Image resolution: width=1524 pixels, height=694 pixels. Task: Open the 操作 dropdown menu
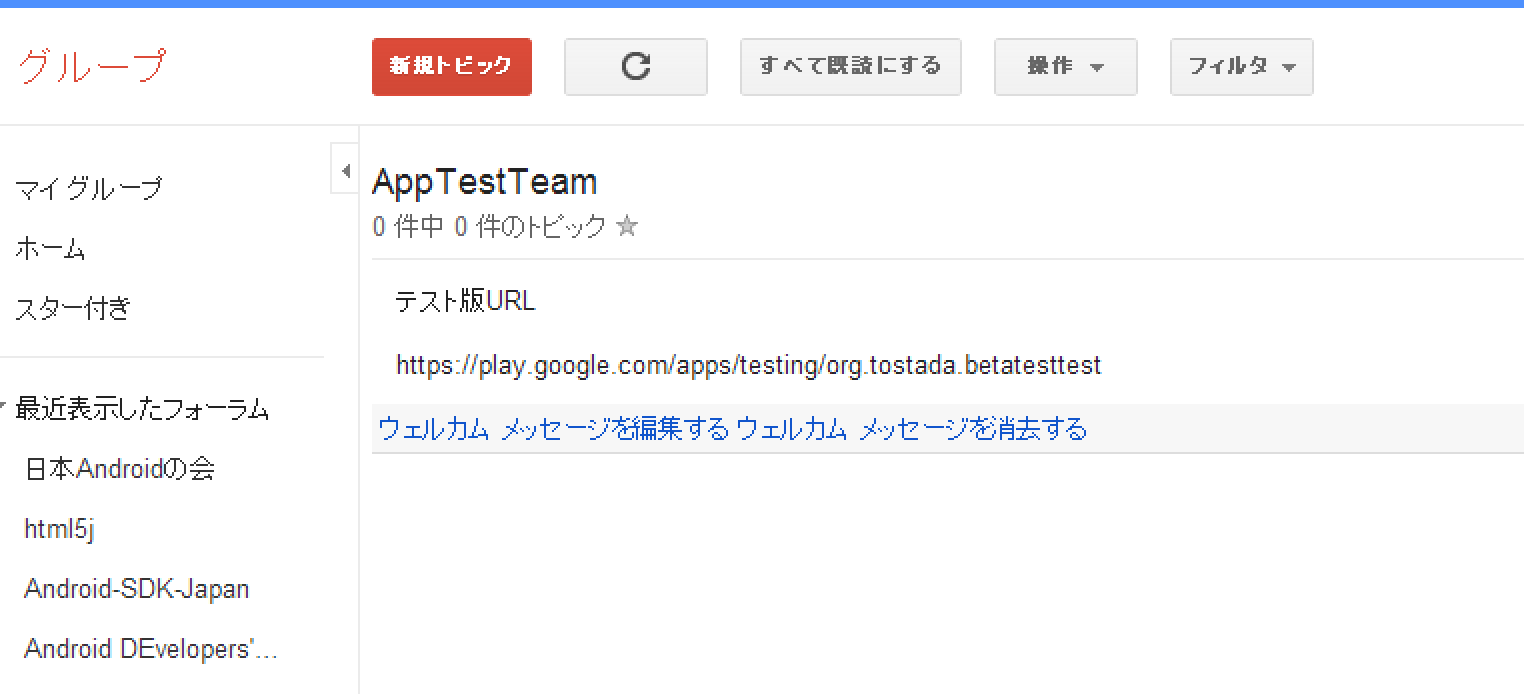pos(1065,66)
